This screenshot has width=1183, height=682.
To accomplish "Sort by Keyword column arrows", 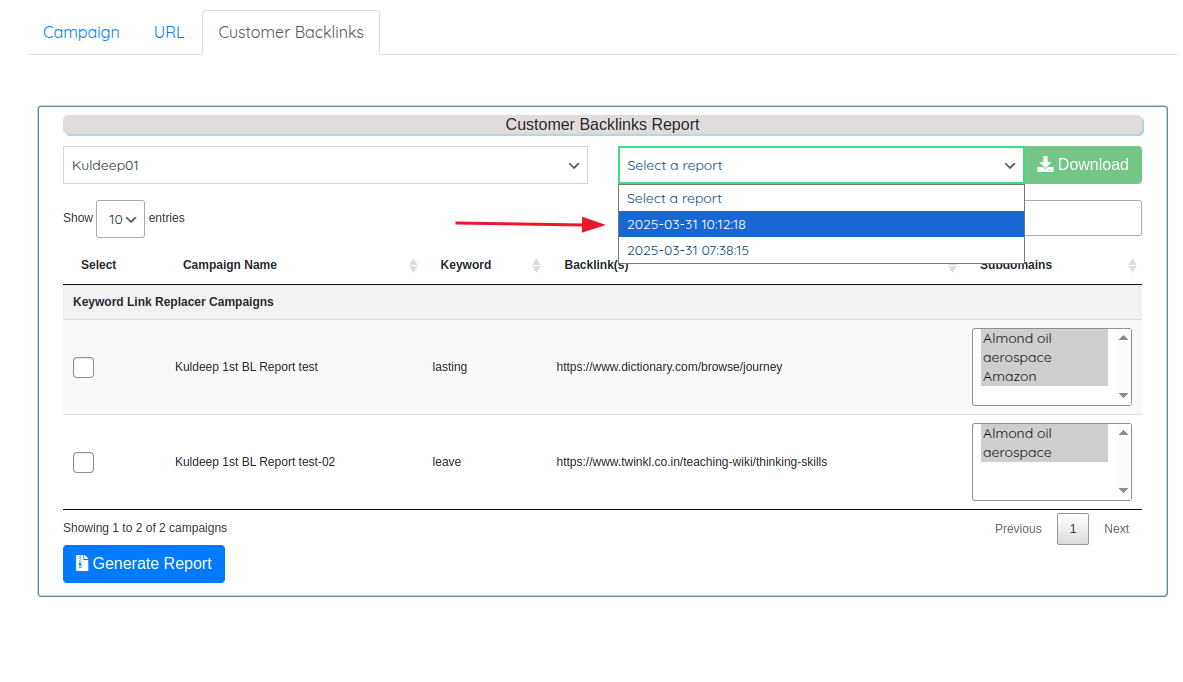I will pos(536,265).
